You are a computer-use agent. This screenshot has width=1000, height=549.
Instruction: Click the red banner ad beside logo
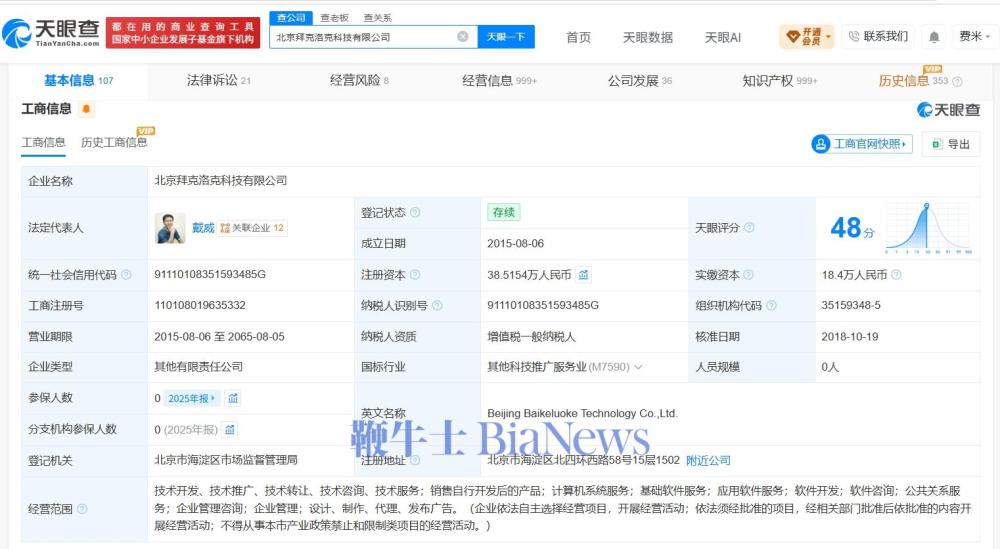pyautogui.click(x=183, y=33)
